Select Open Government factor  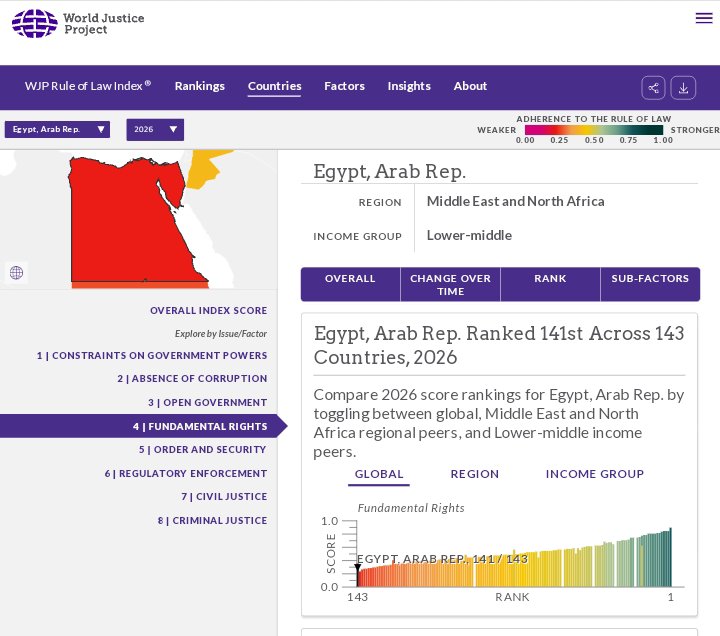pyautogui.click(x=208, y=402)
